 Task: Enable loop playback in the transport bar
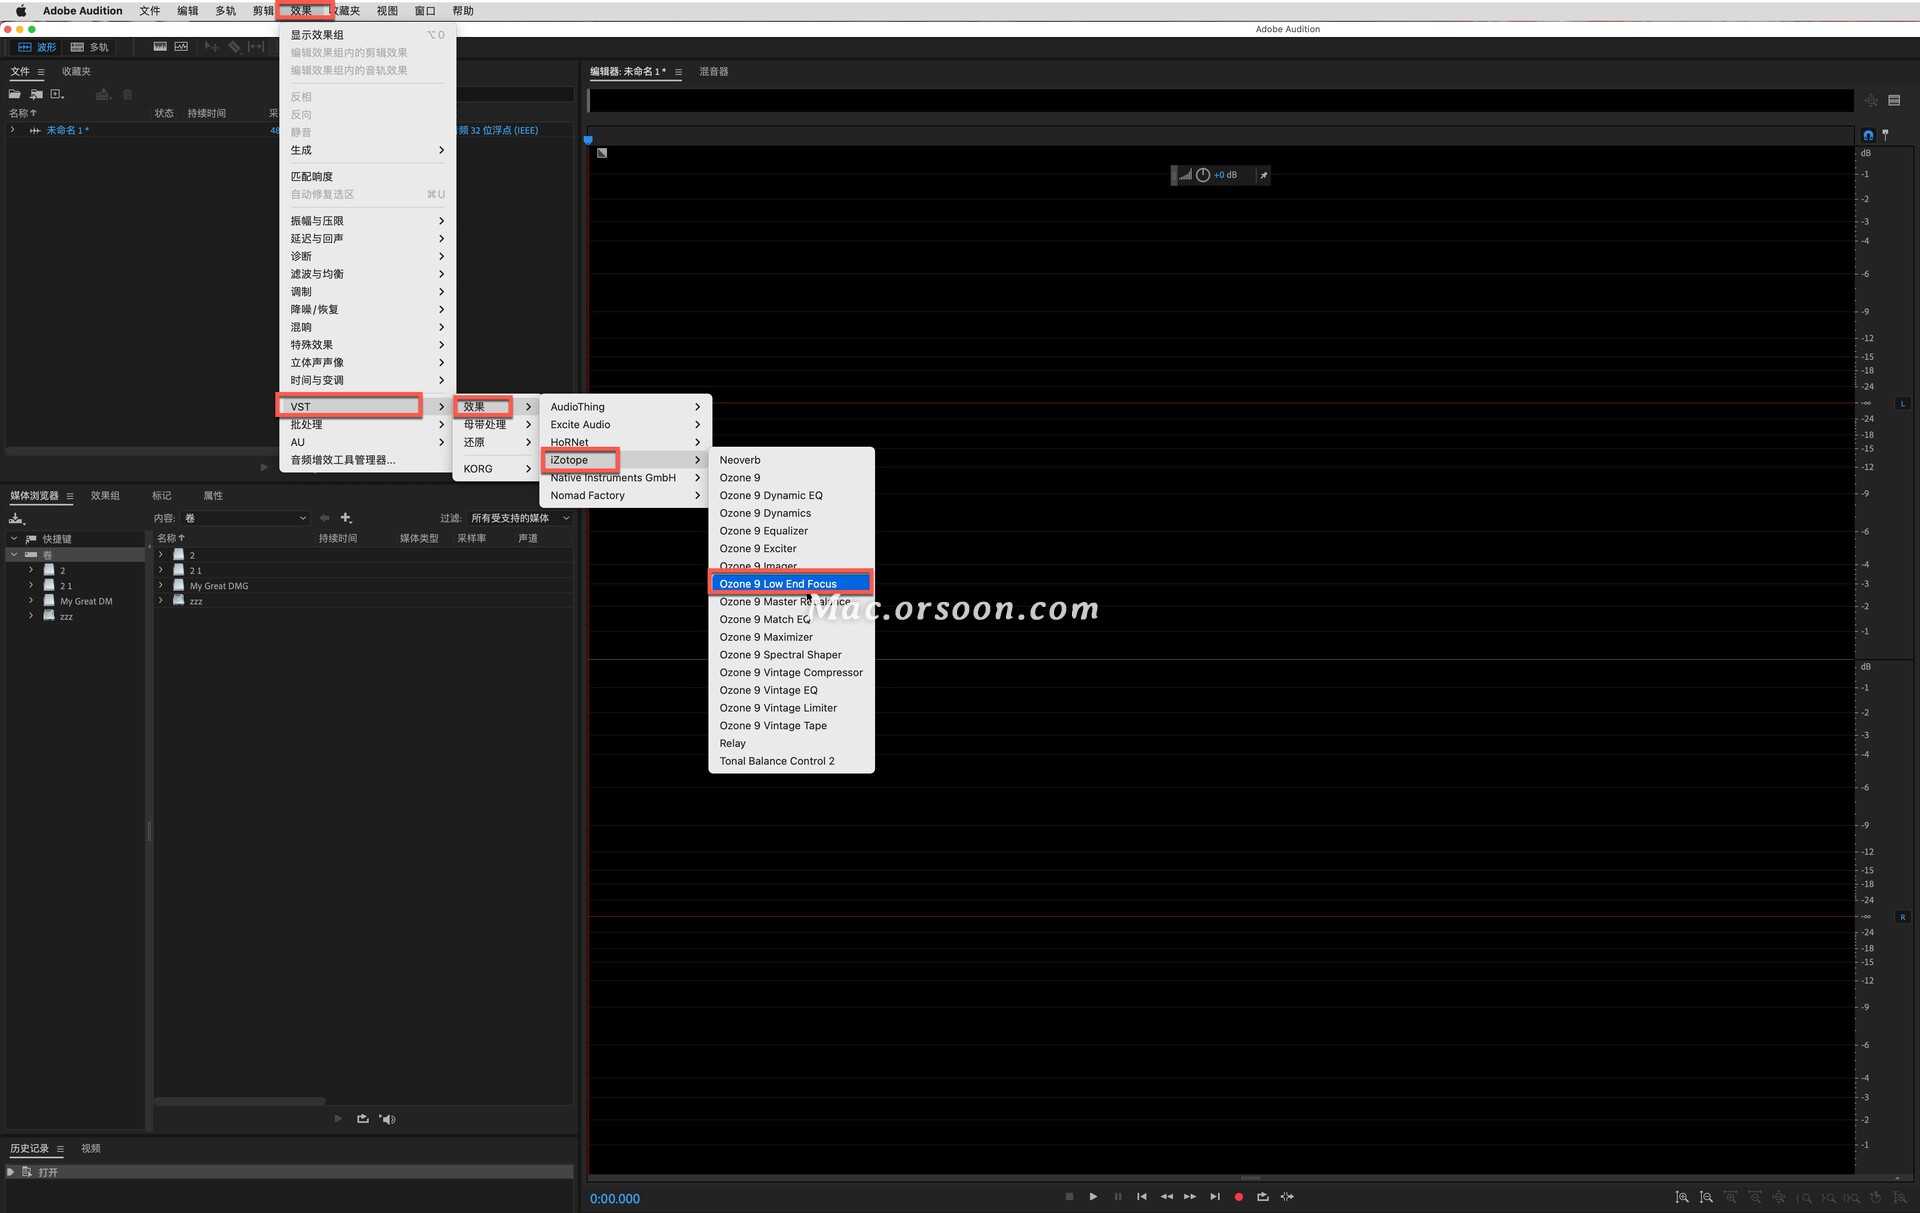click(1262, 1196)
